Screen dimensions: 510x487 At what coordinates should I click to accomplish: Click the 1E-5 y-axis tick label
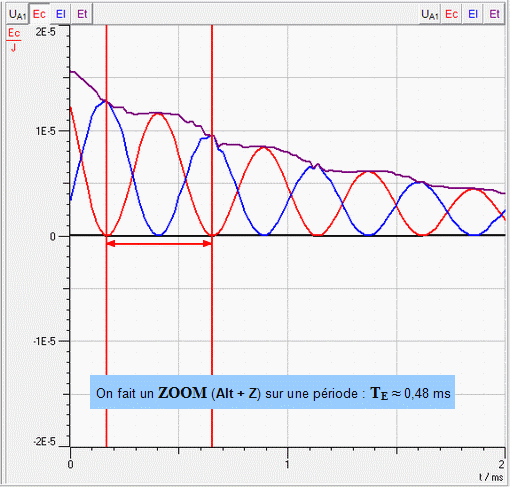point(46,131)
